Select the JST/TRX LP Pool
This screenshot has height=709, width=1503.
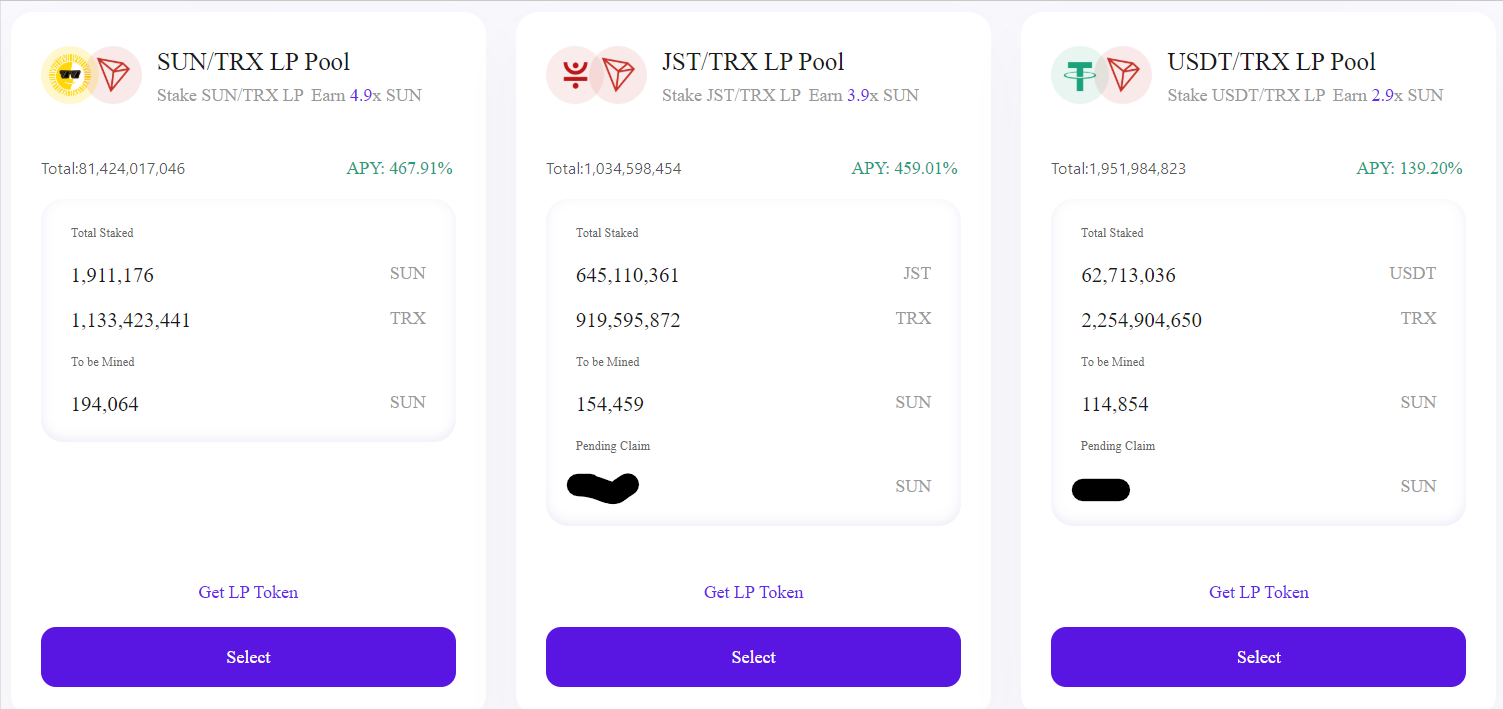(x=753, y=657)
